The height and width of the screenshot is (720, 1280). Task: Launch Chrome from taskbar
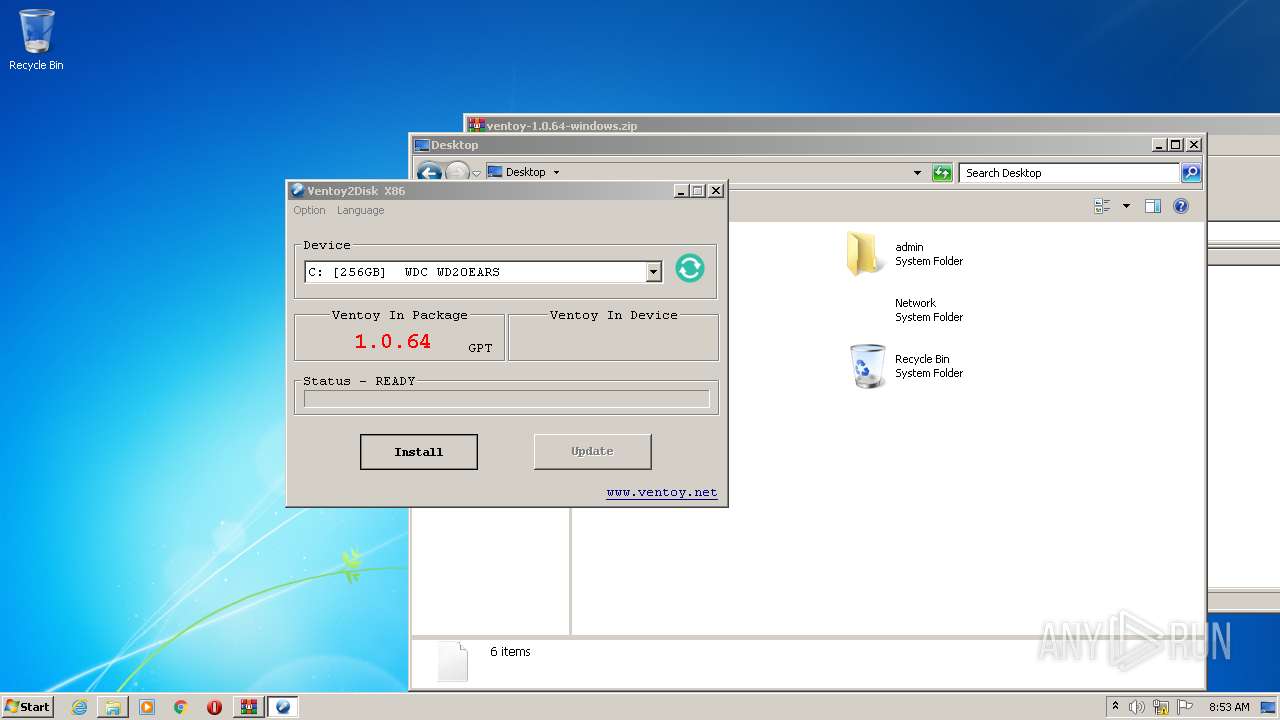point(181,707)
